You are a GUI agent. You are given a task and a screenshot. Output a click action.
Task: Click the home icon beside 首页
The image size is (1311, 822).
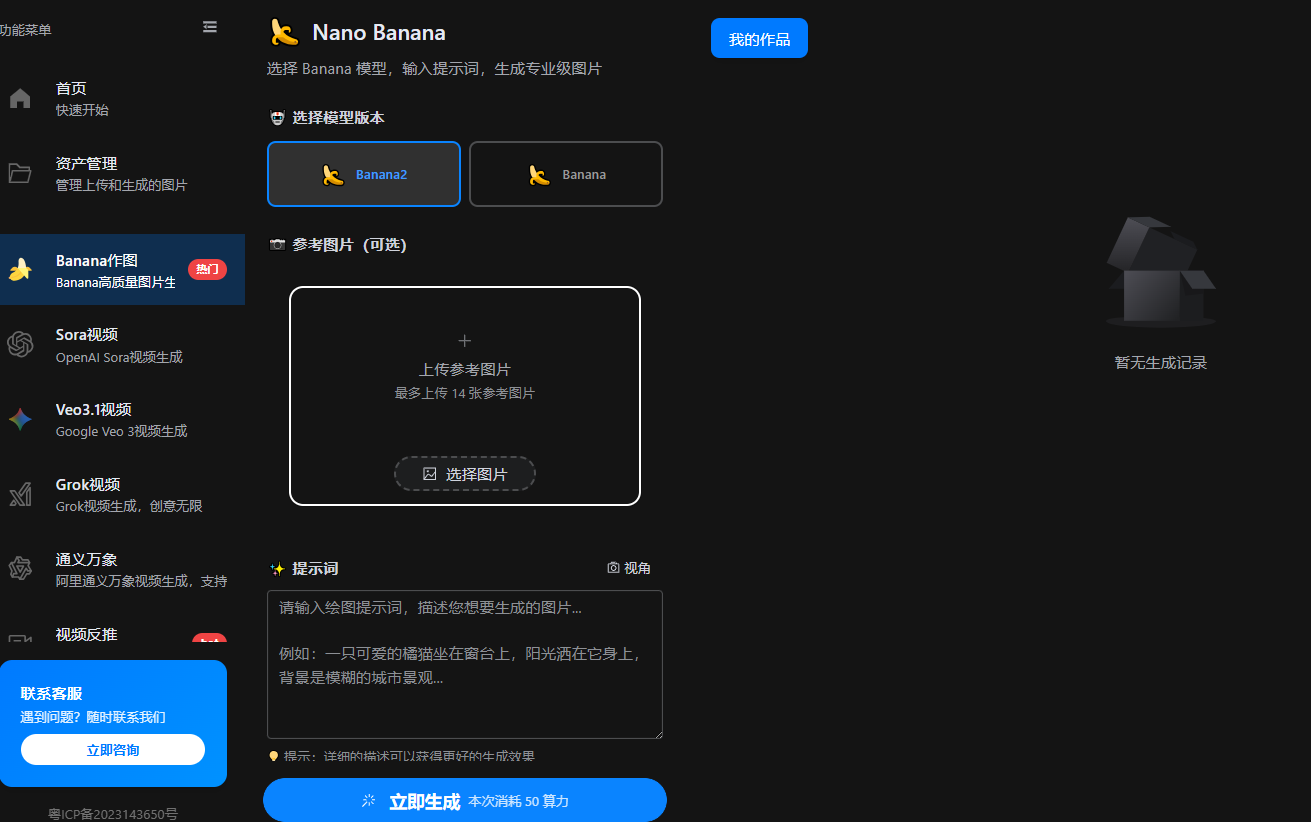(20, 98)
